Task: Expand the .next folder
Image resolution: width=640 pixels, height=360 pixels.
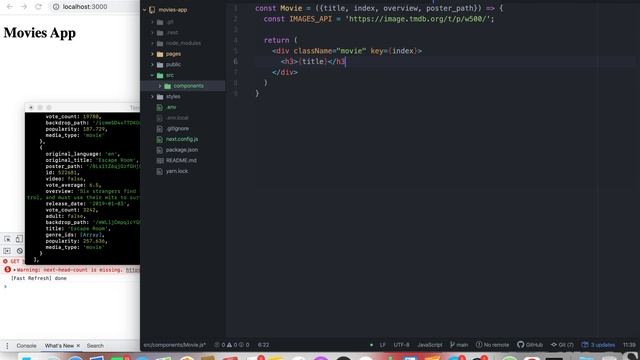Action: (152, 33)
